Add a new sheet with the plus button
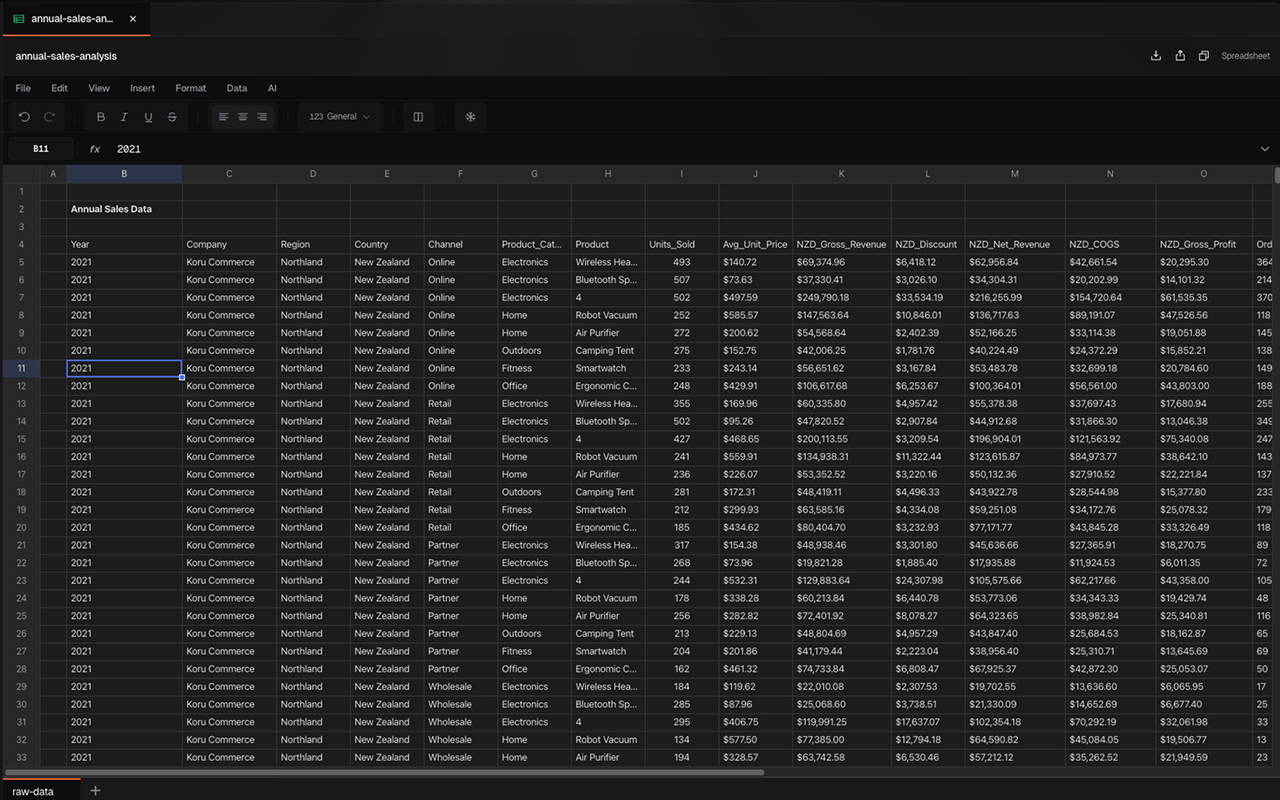 click(95, 791)
